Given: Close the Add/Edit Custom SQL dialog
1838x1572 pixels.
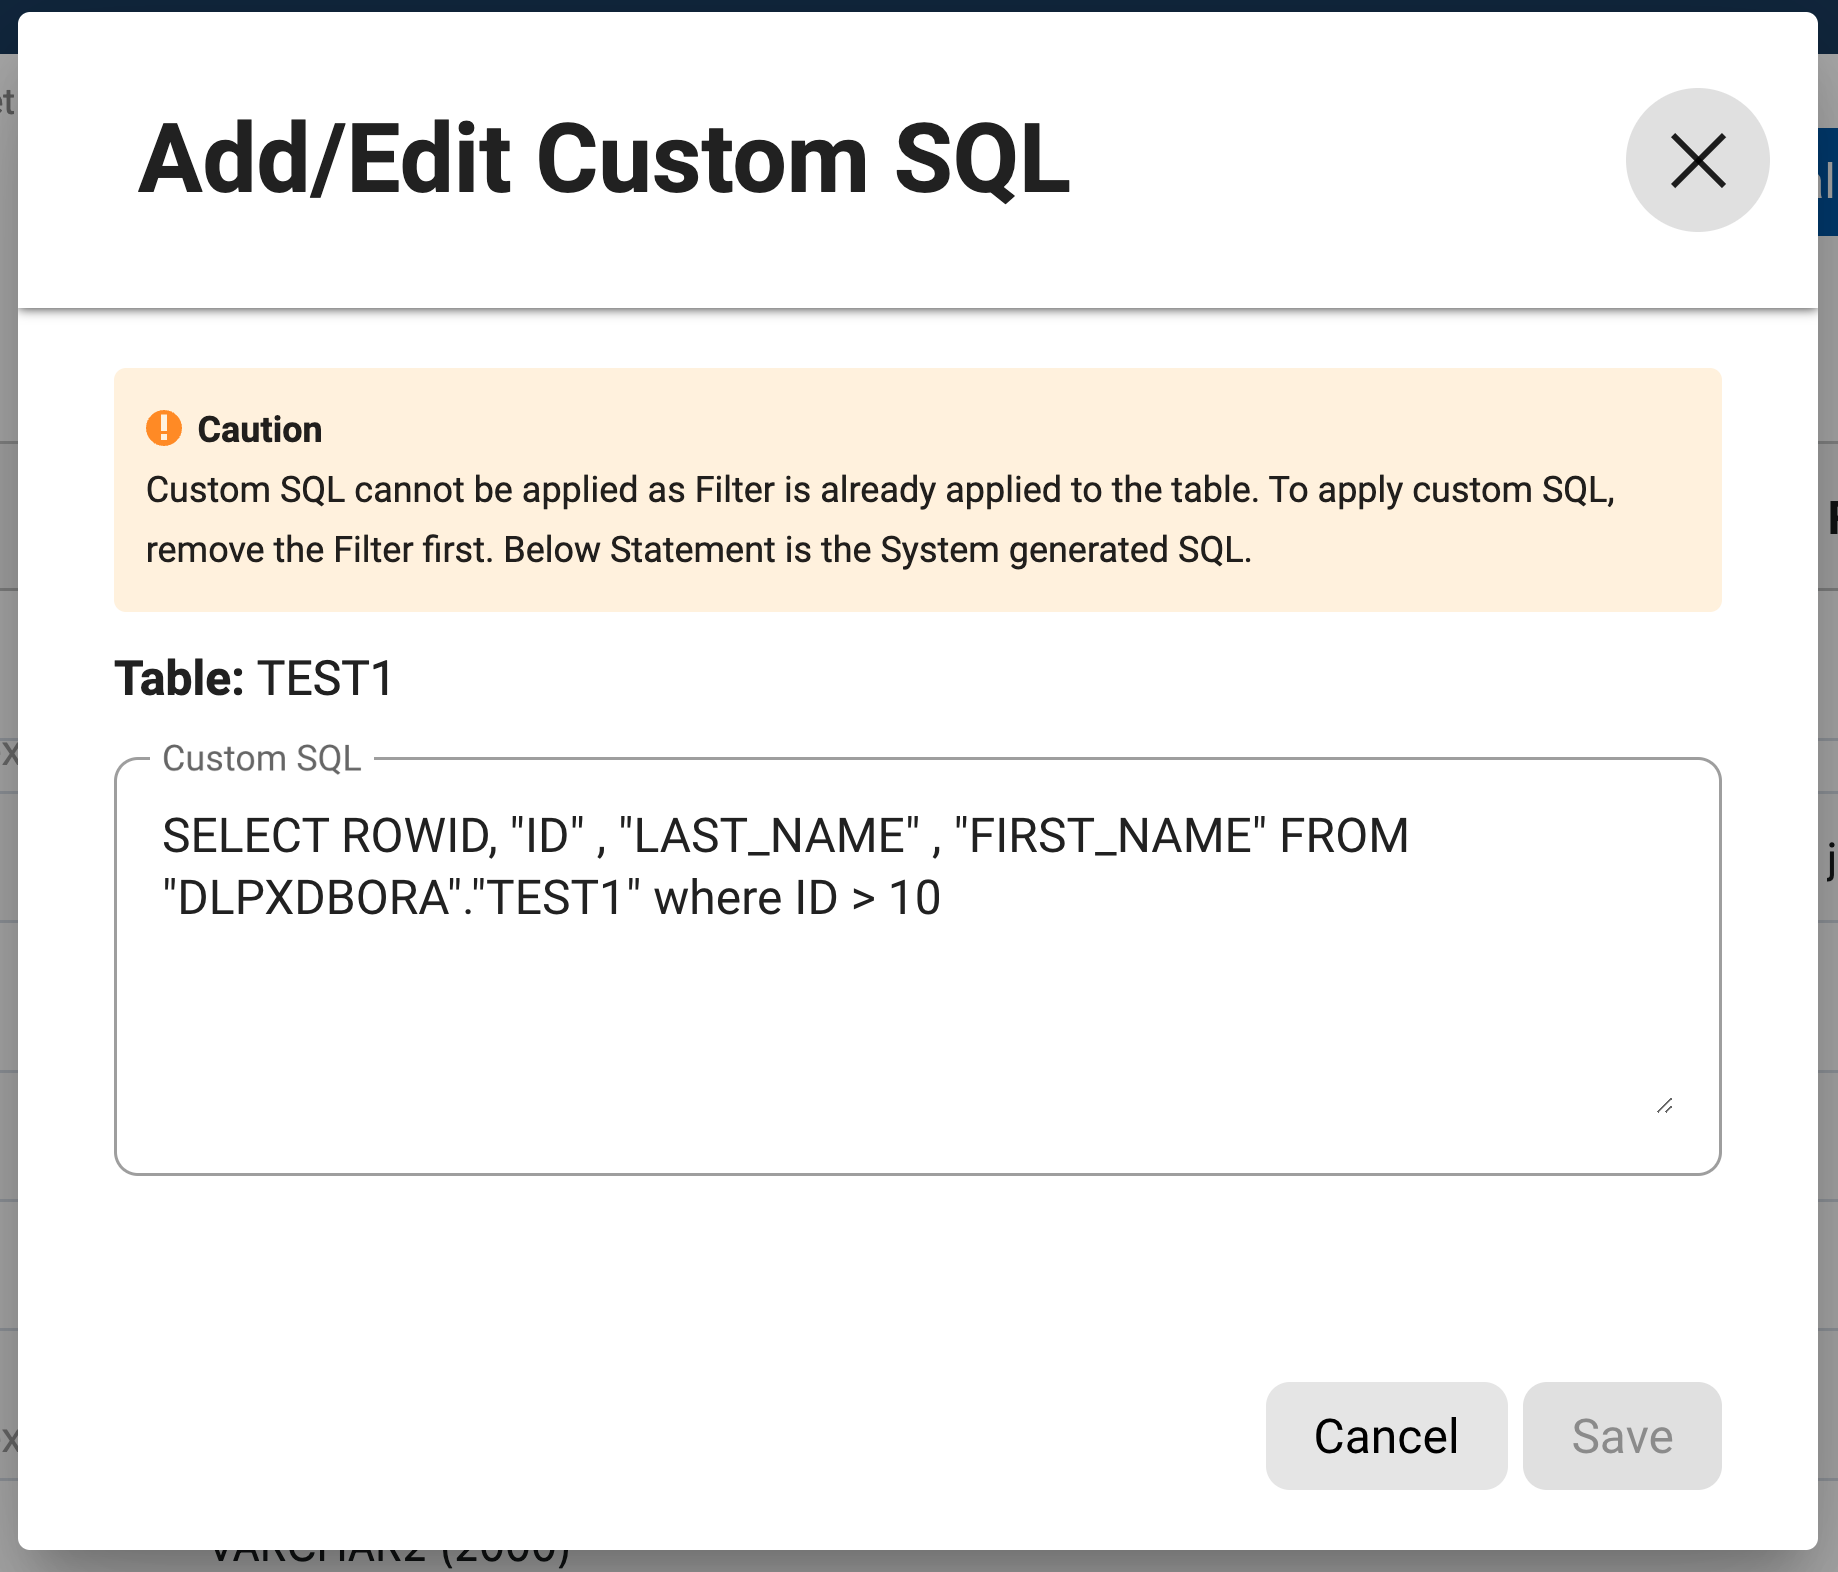Looking at the screenshot, I should coord(1697,160).
